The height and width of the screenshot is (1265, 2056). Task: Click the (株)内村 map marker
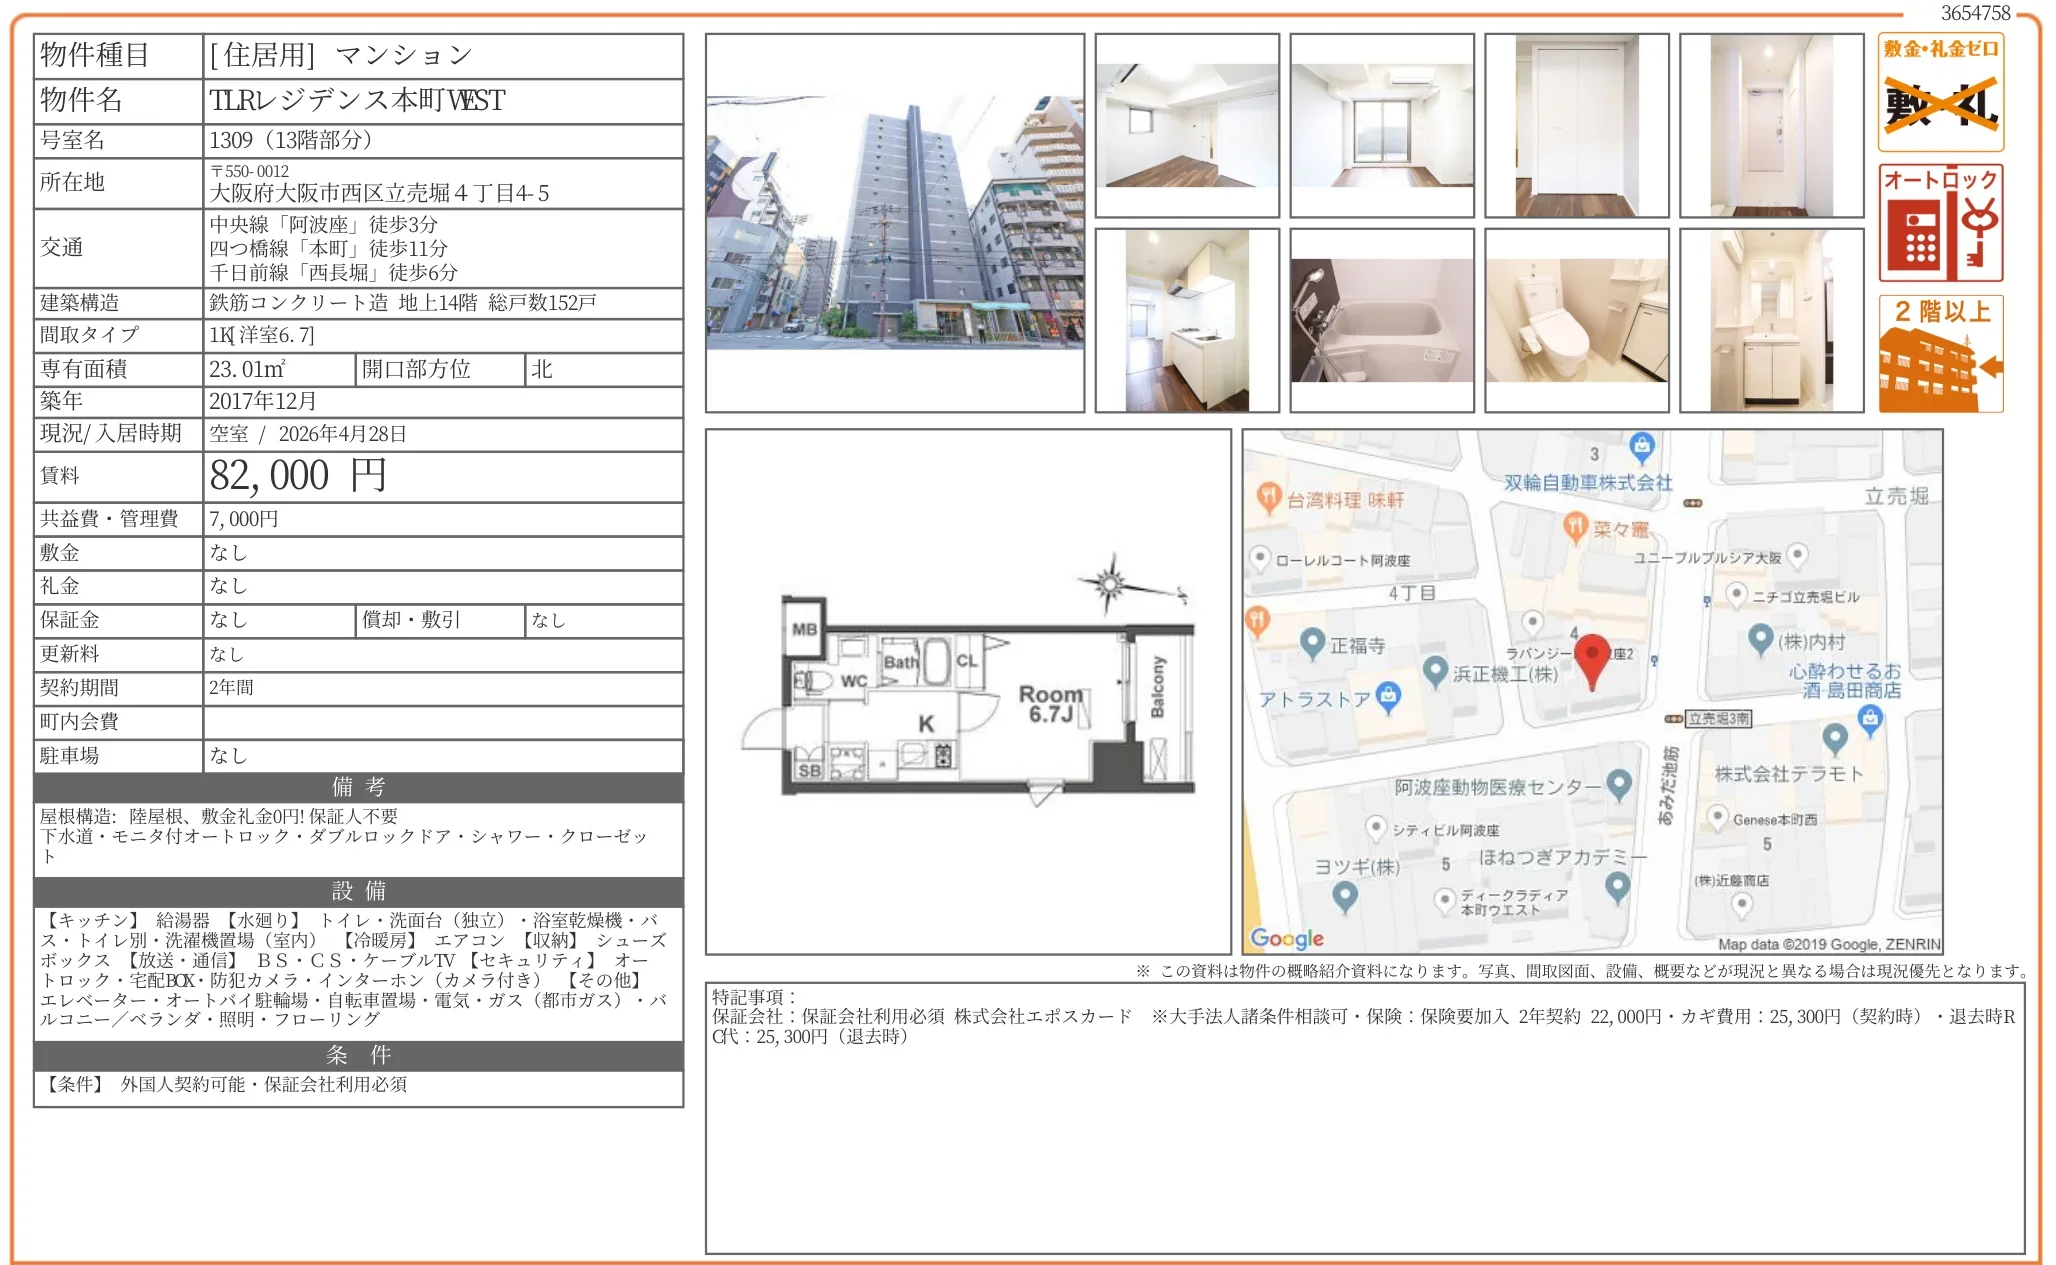pyautogui.click(x=1760, y=637)
